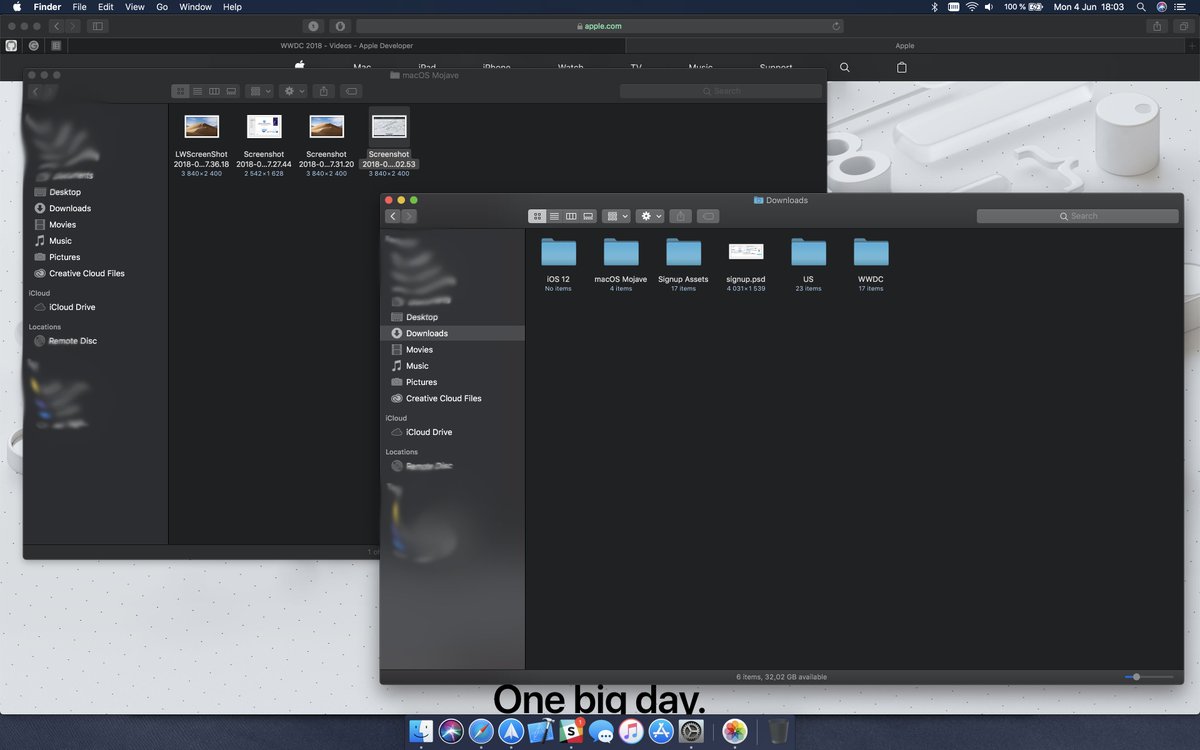The width and height of the screenshot is (1200, 750).
Task: Open the Help menu
Action: [x=232, y=7]
